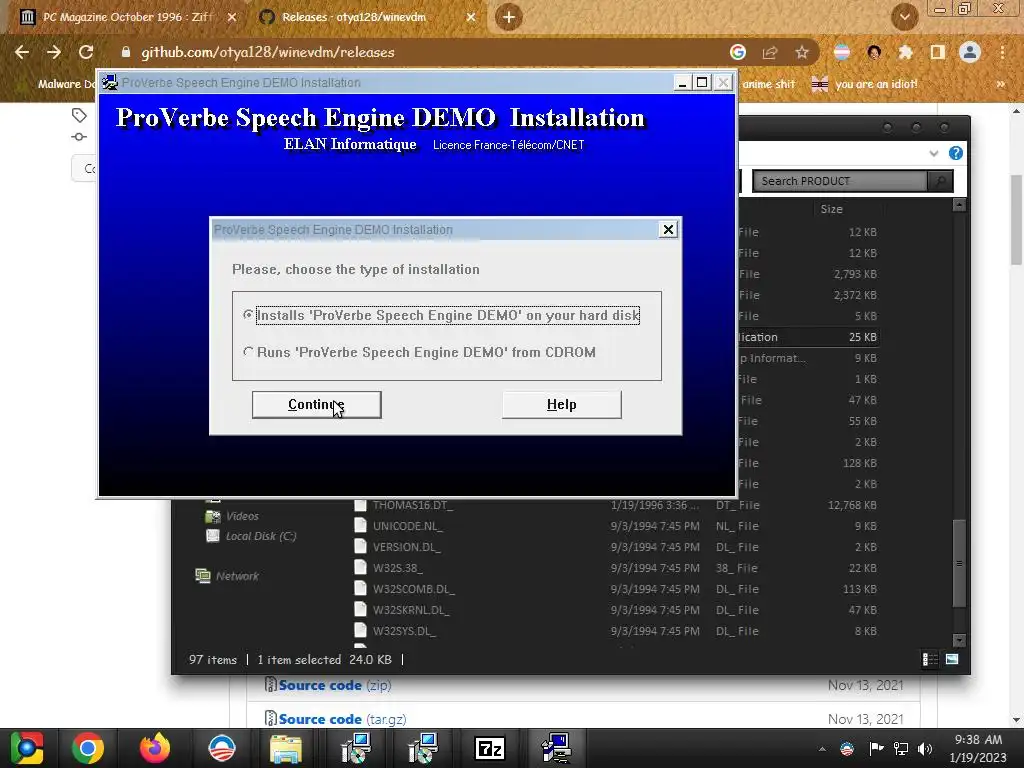Open Local Disk (C:) in Explorer sidebar

[x=251, y=536]
